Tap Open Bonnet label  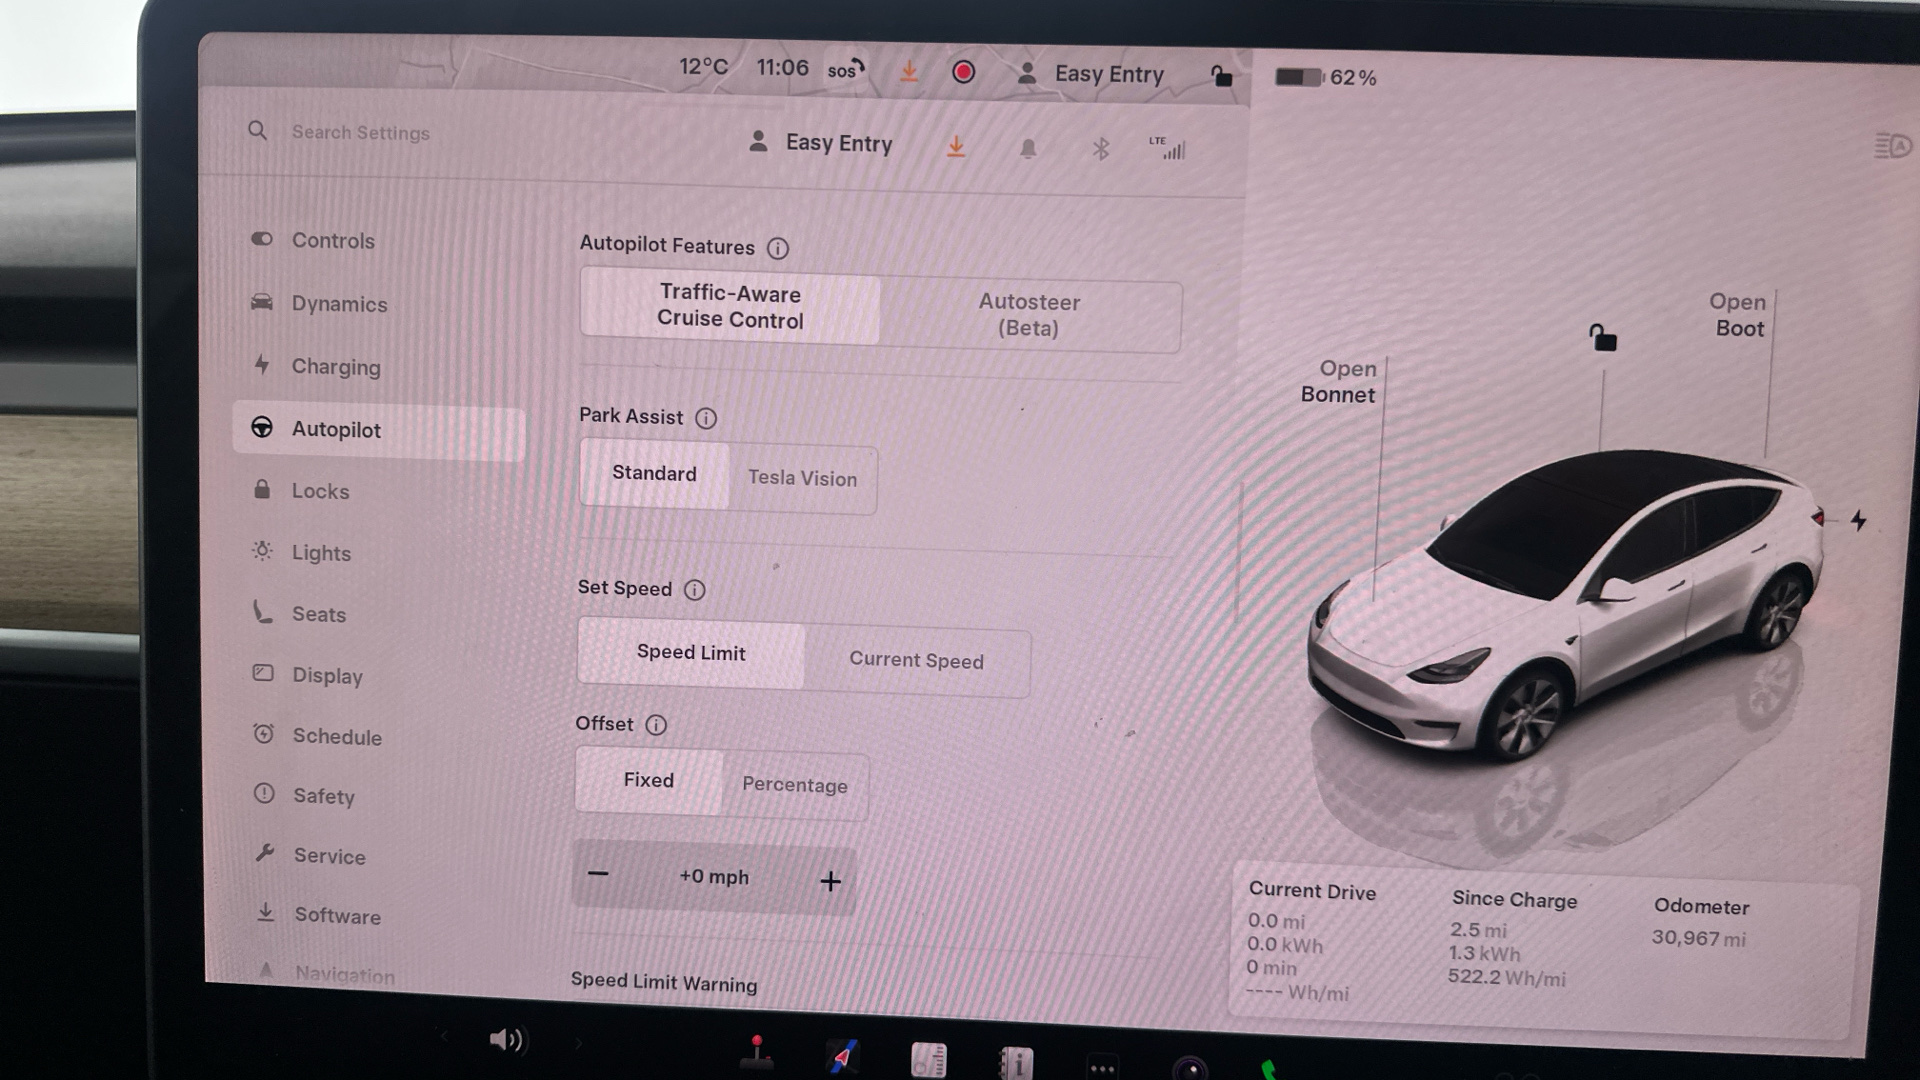coord(1338,381)
